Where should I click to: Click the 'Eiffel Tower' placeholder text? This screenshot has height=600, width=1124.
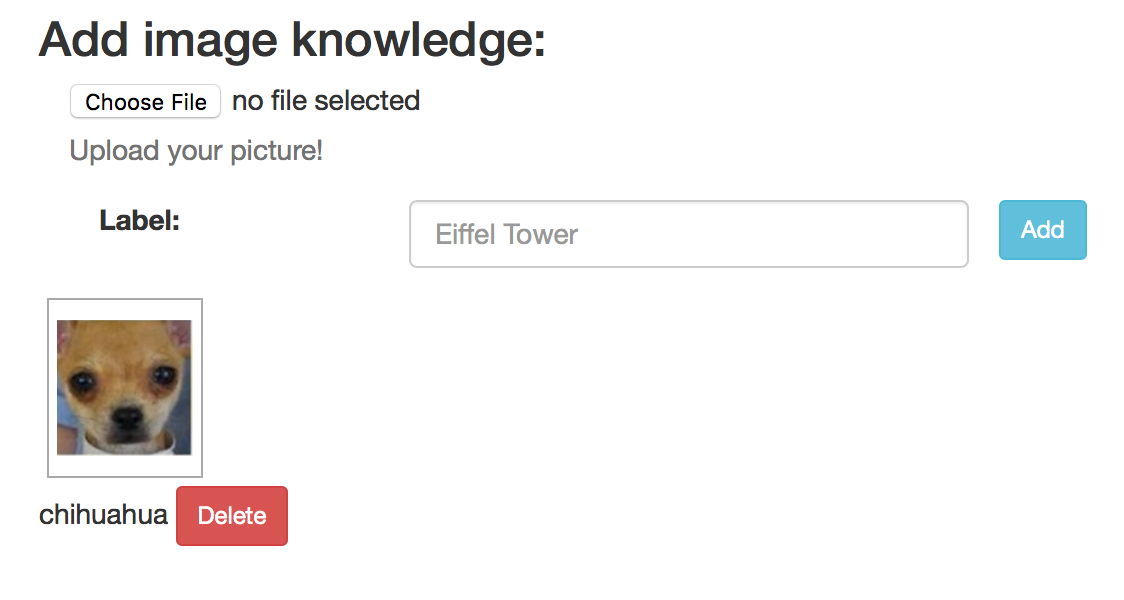tap(506, 234)
